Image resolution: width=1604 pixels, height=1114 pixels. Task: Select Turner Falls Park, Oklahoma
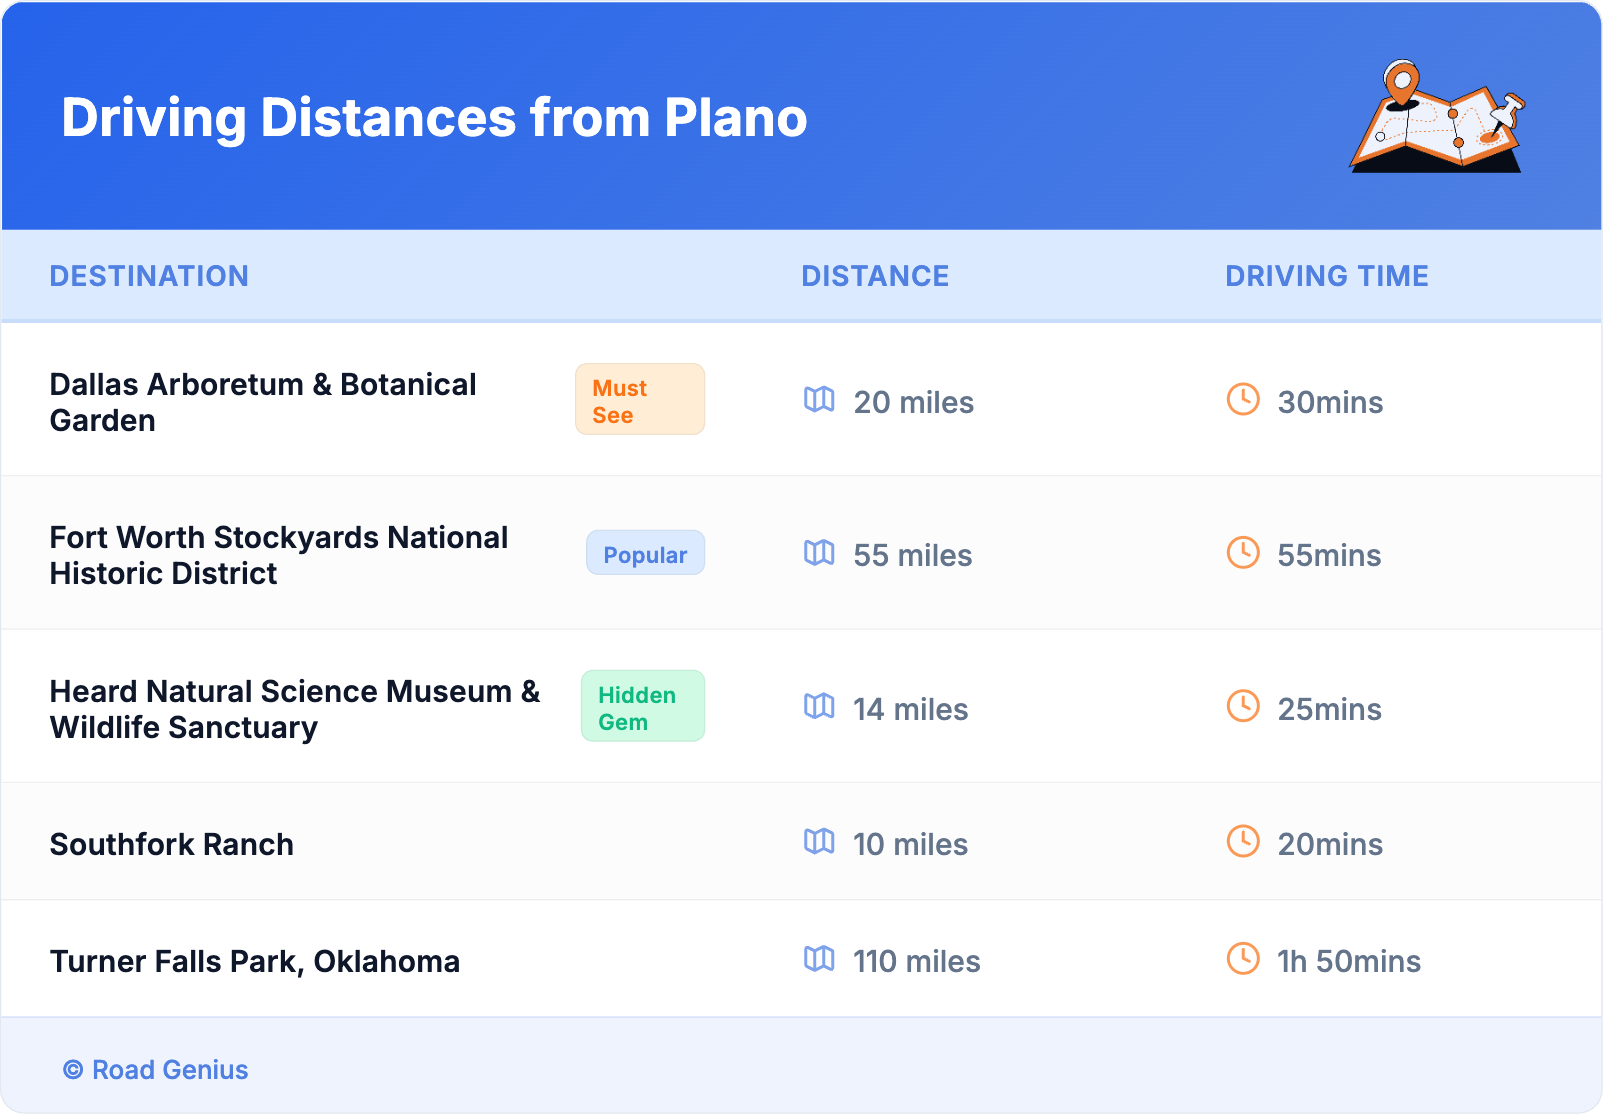255,962
